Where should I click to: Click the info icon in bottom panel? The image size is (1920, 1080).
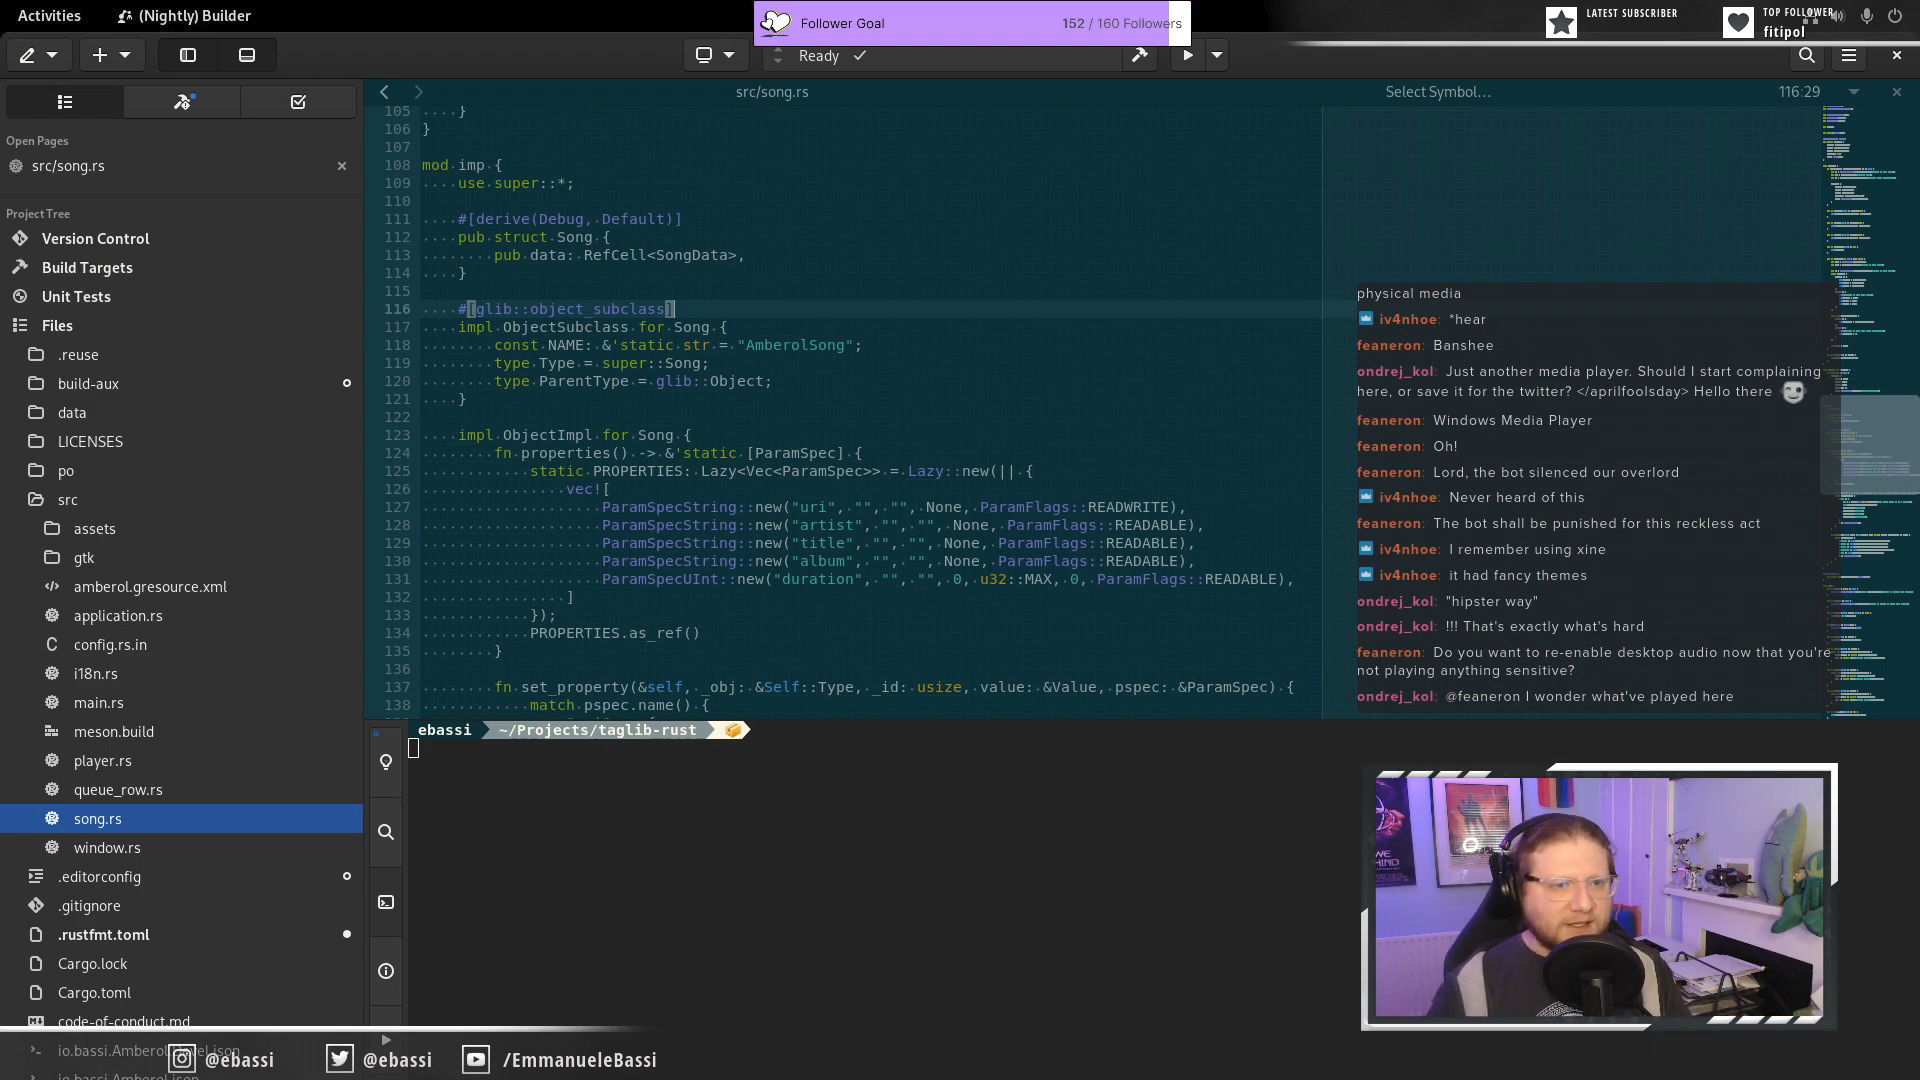point(386,971)
